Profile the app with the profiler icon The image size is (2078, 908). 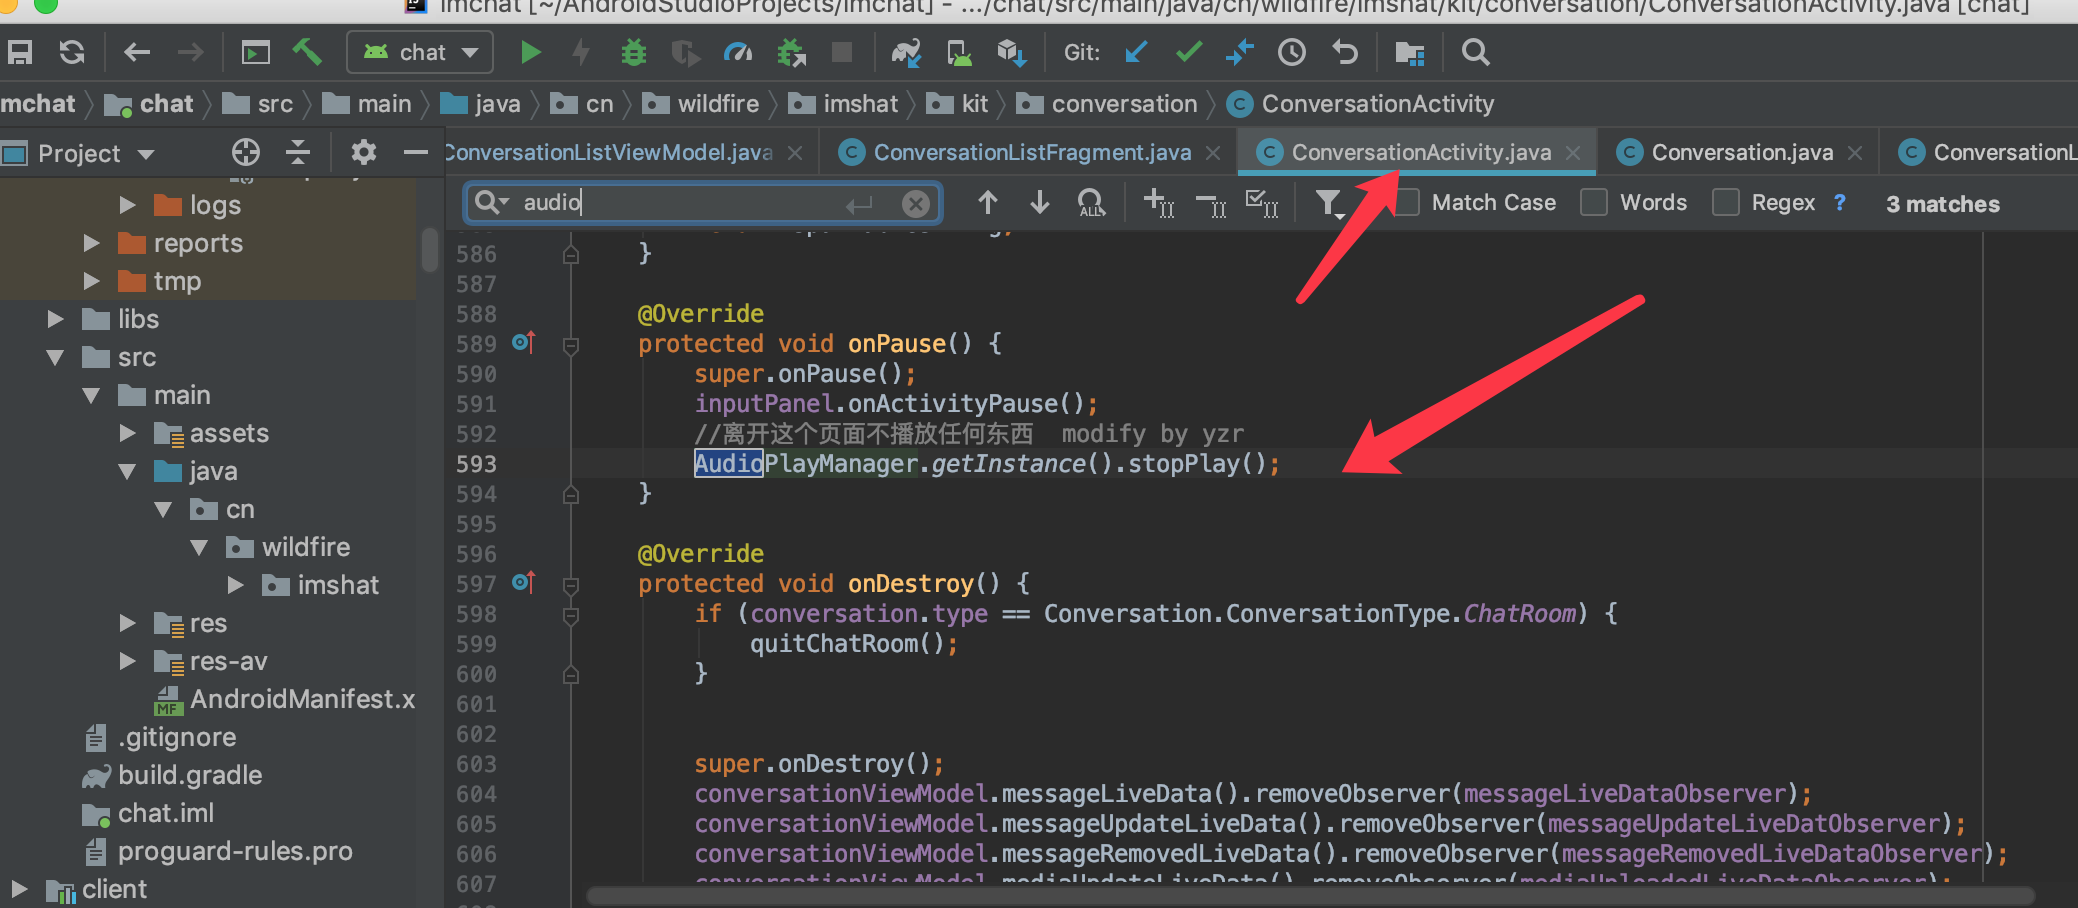coord(739,52)
